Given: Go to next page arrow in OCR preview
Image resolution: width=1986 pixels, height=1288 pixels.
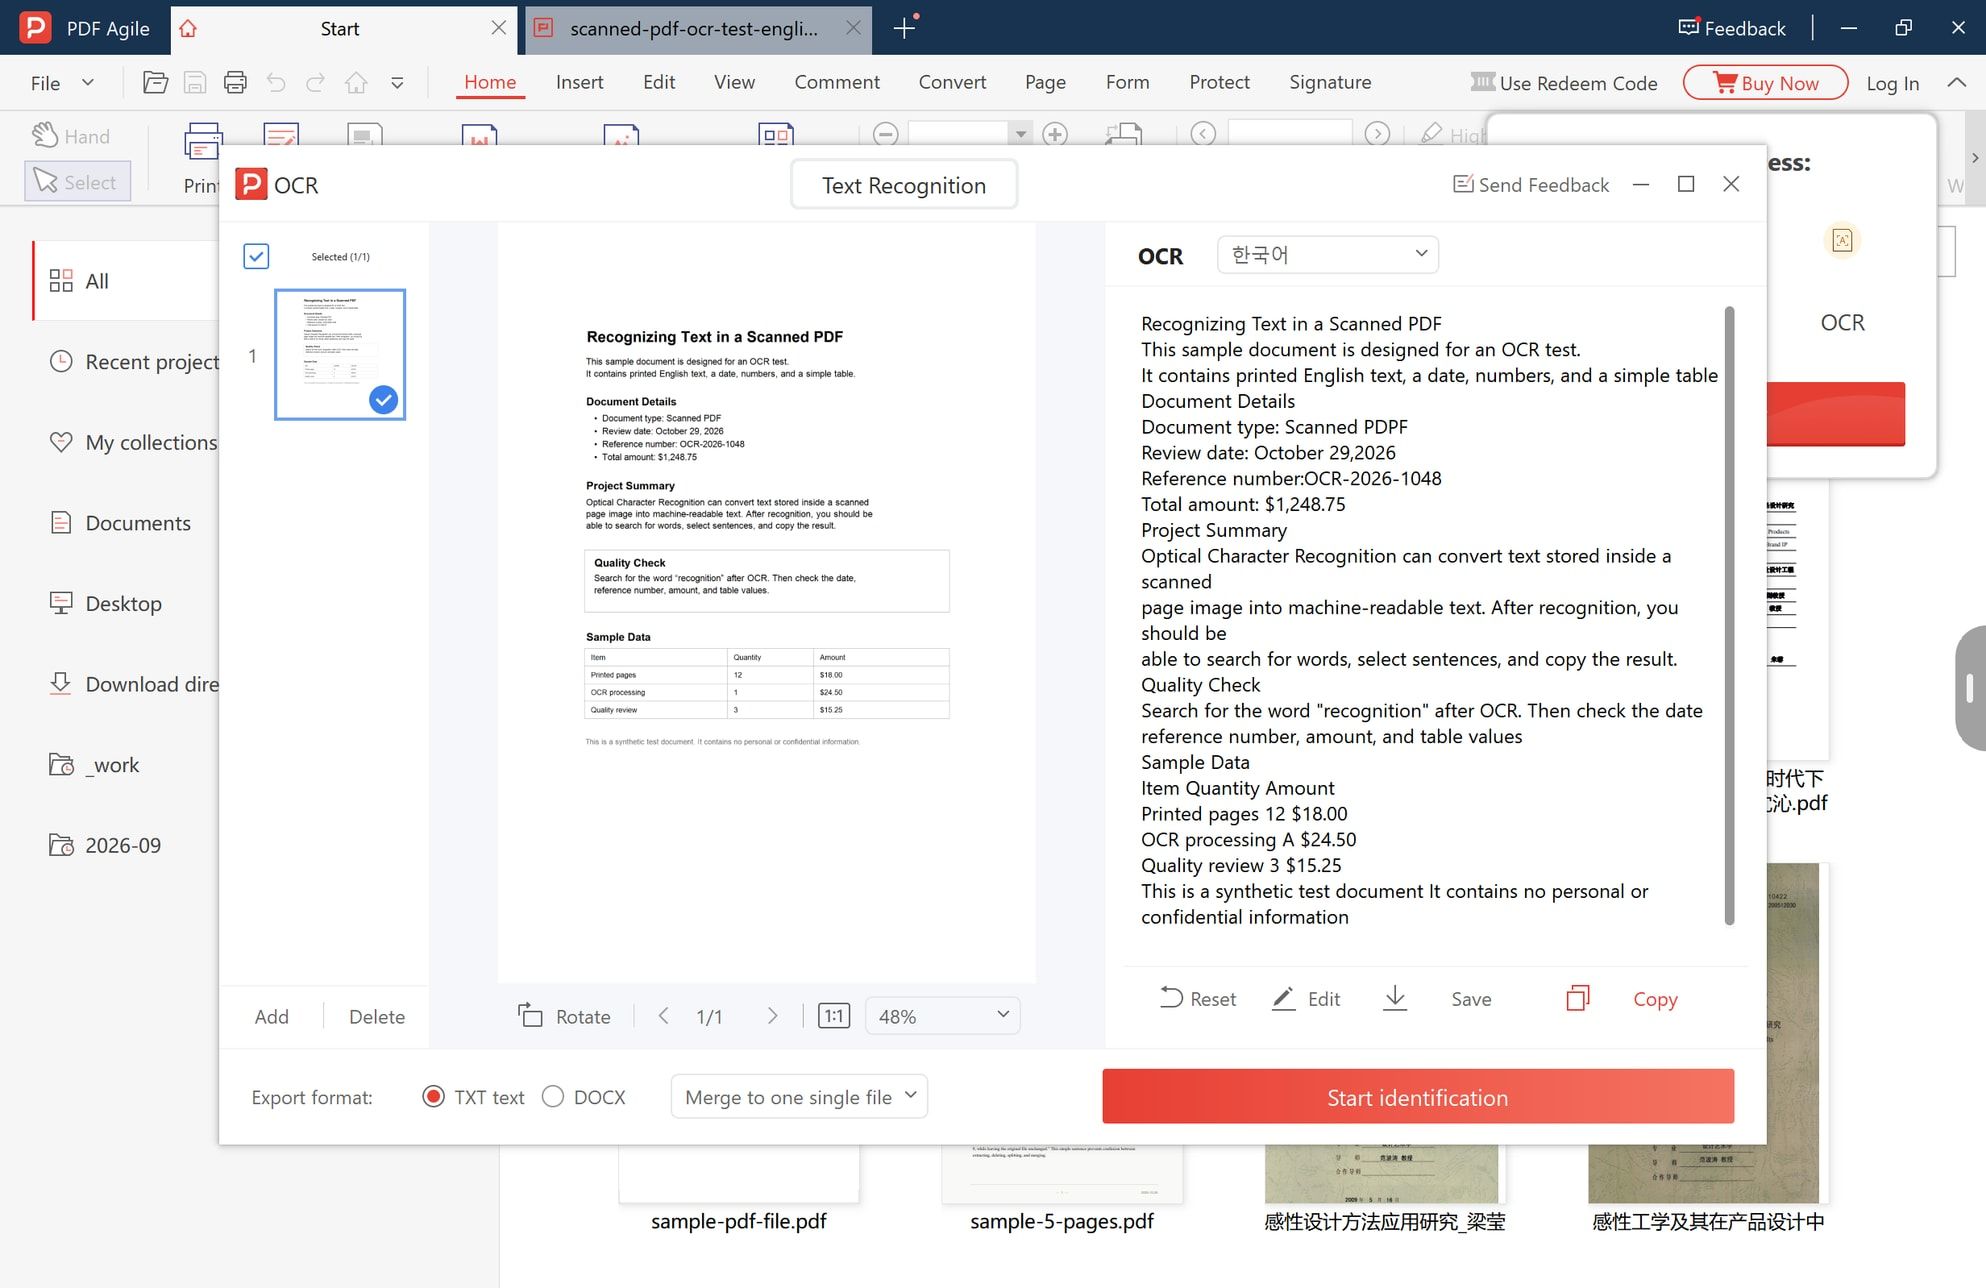Looking at the screenshot, I should click(772, 1016).
